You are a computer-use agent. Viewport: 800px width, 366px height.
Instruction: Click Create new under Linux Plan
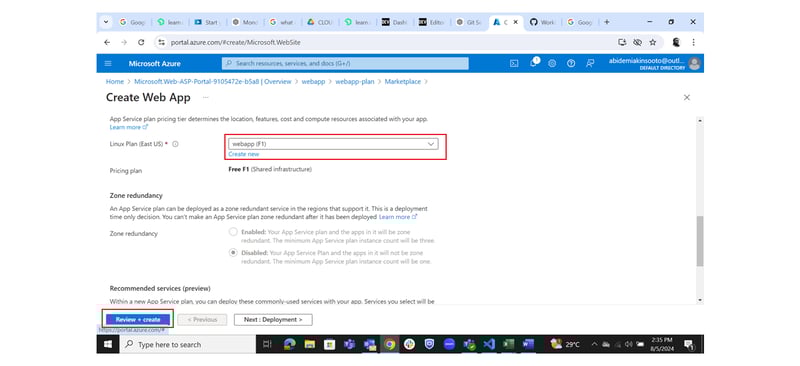point(243,154)
